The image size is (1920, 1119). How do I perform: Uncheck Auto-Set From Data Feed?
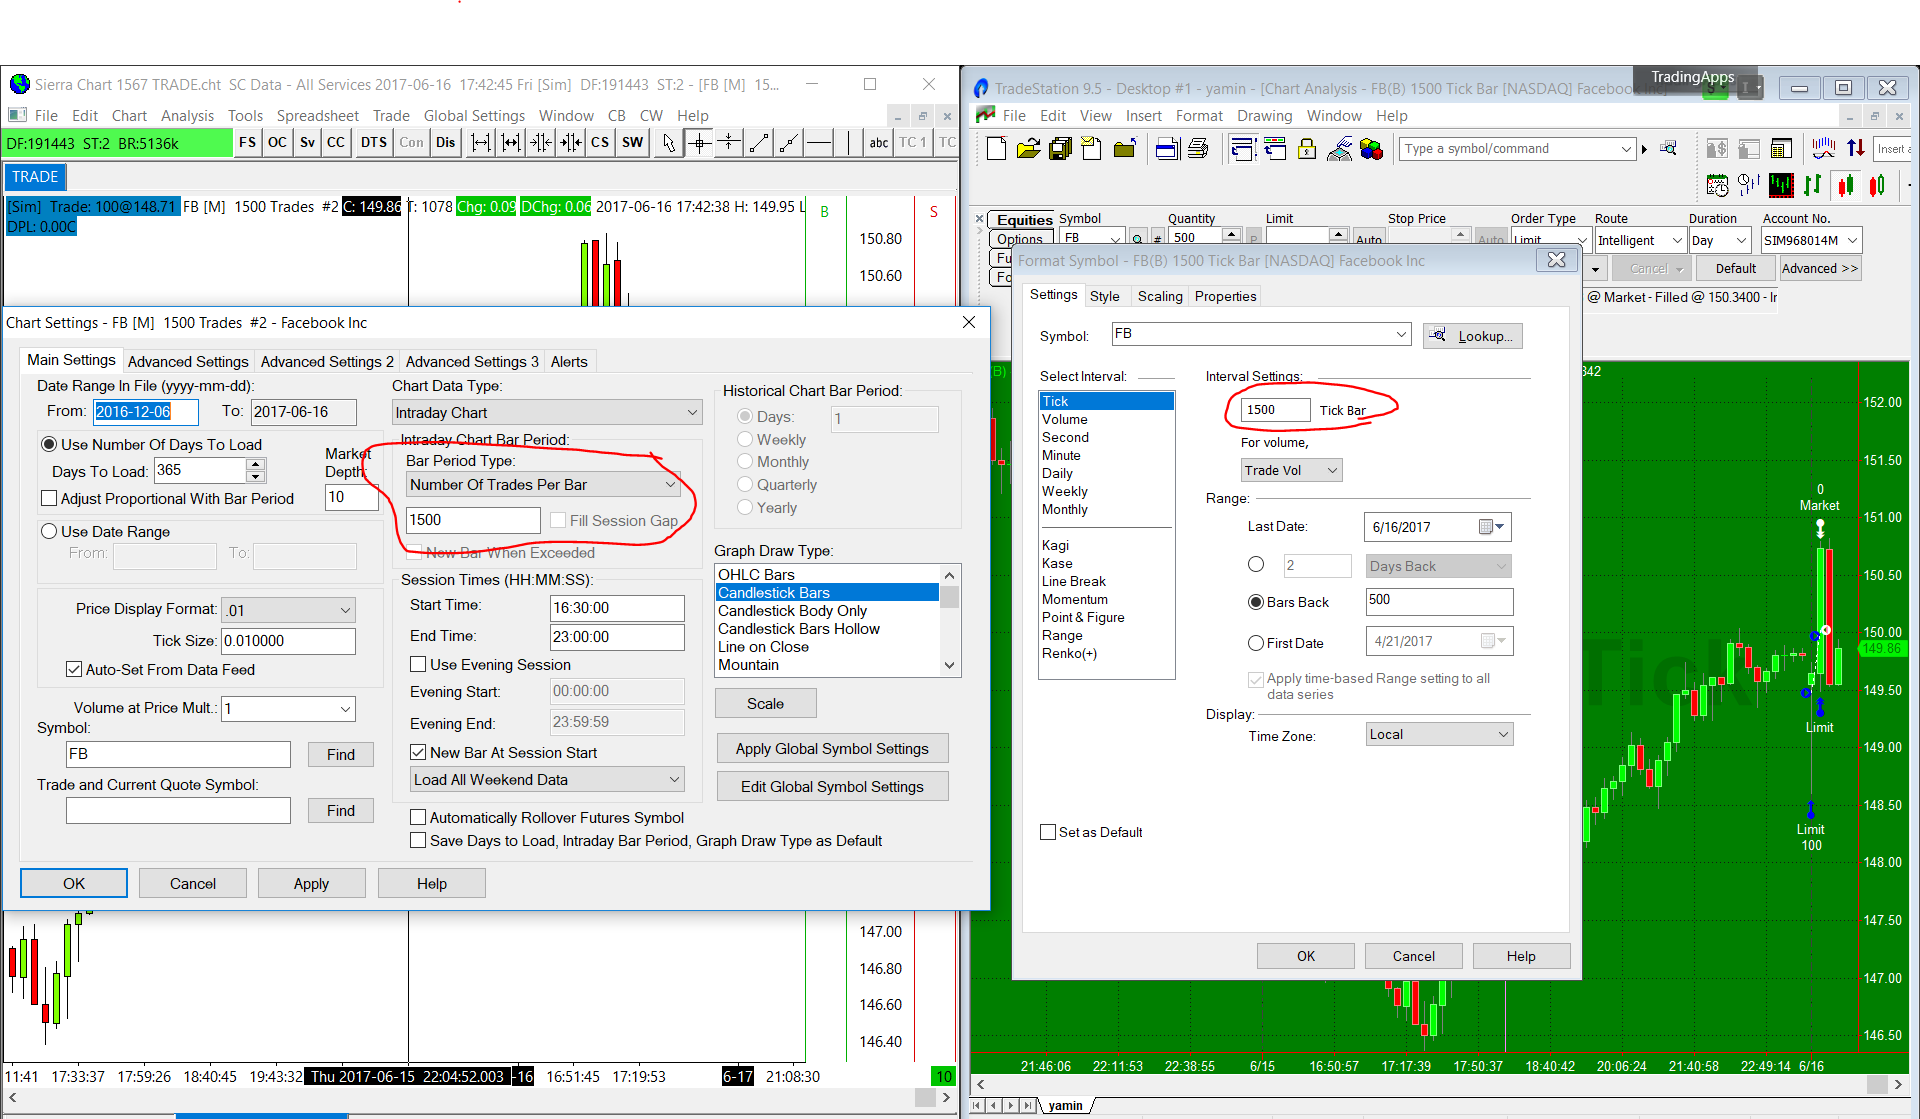(73, 669)
